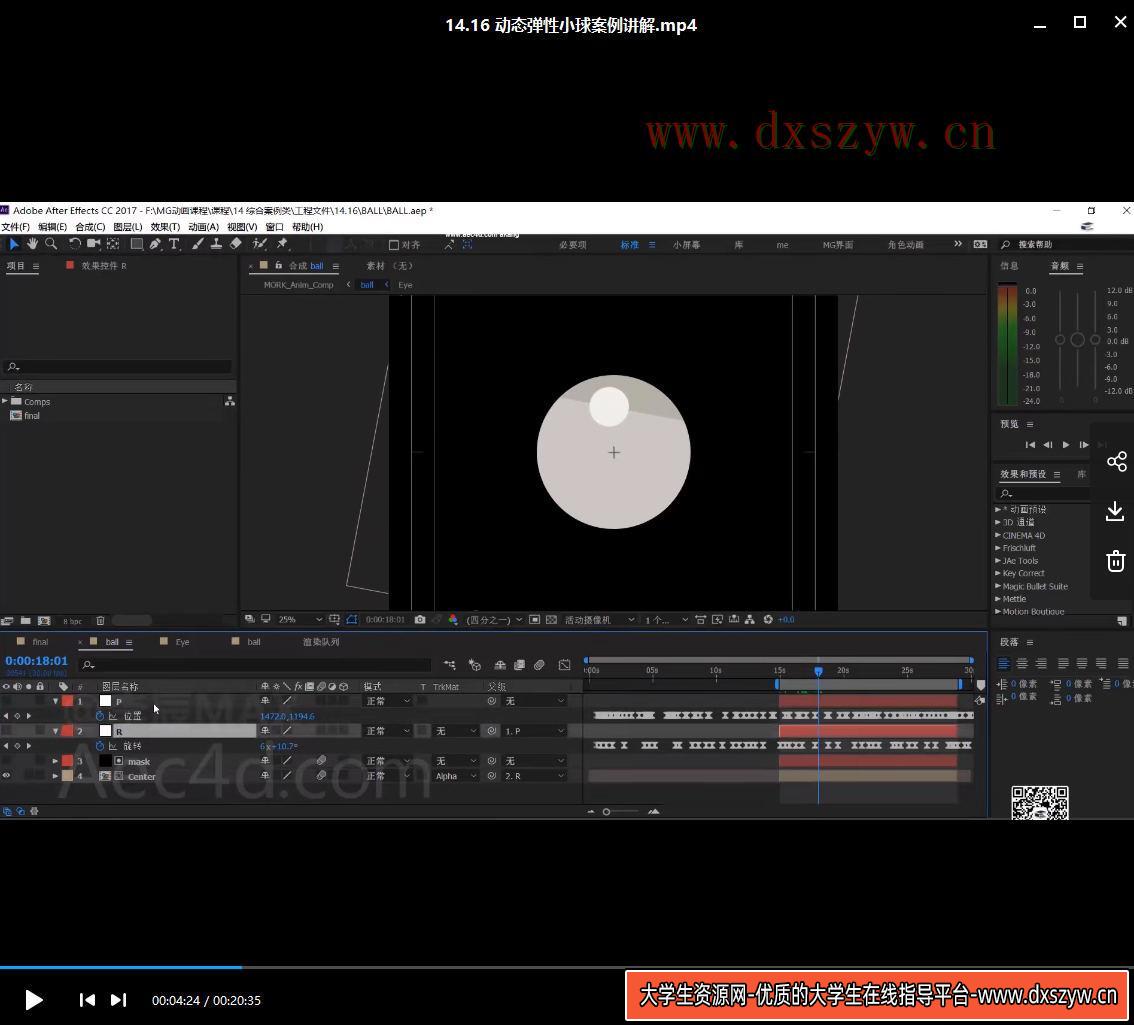Delete selected project item with trash icon
Image resolution: width=1134 pixels, height=1025 pixels.
(101, 621)
